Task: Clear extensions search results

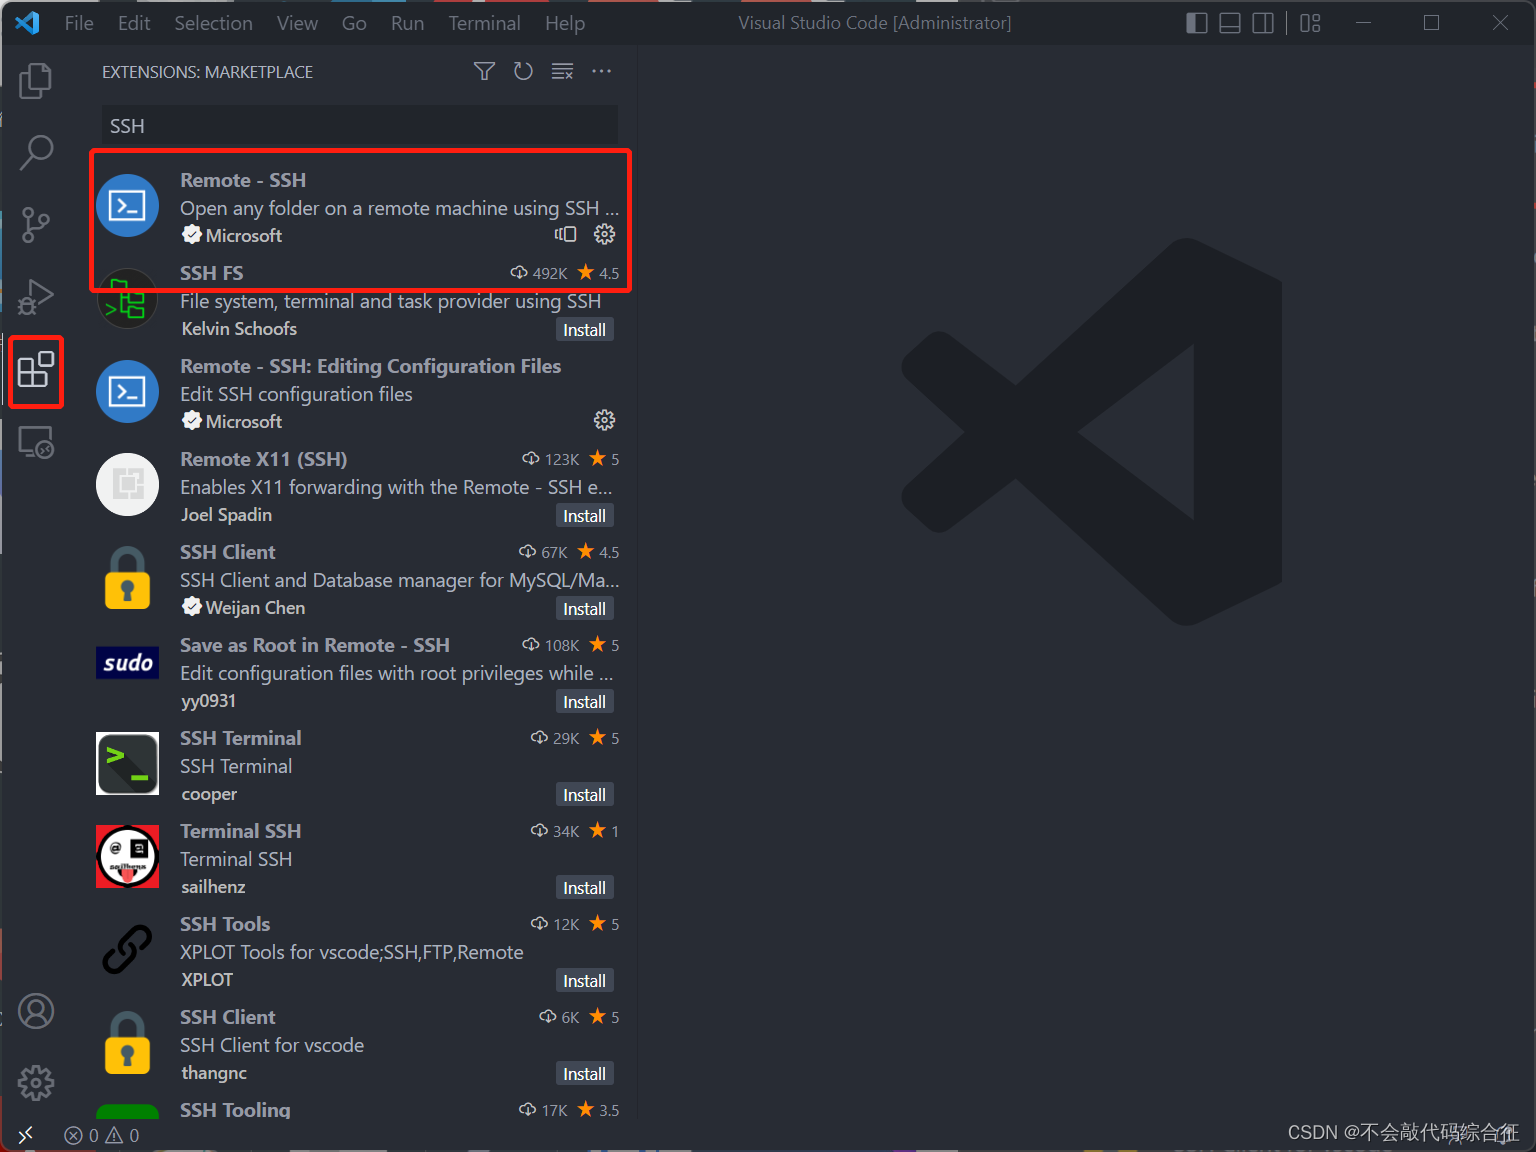Action: [562, 71]
